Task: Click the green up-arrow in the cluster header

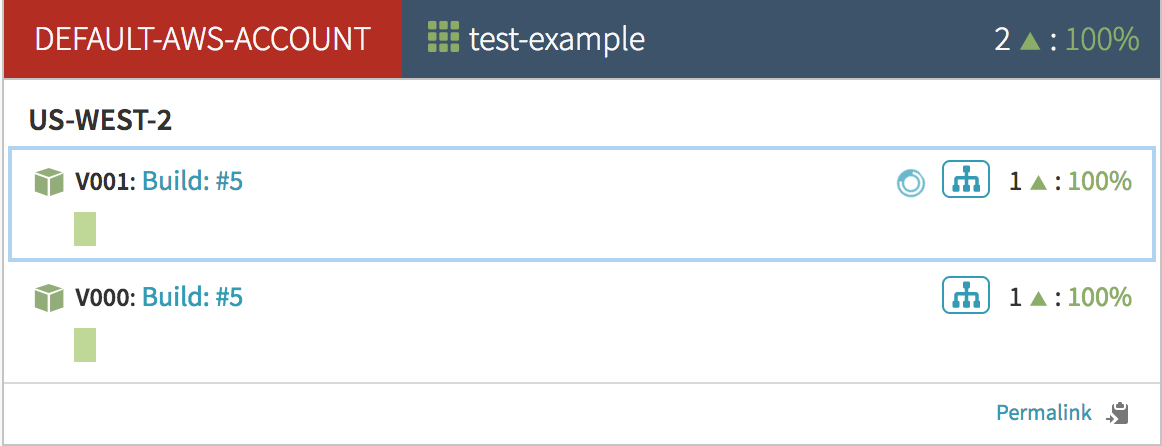Action: [x=1031, y=40]
